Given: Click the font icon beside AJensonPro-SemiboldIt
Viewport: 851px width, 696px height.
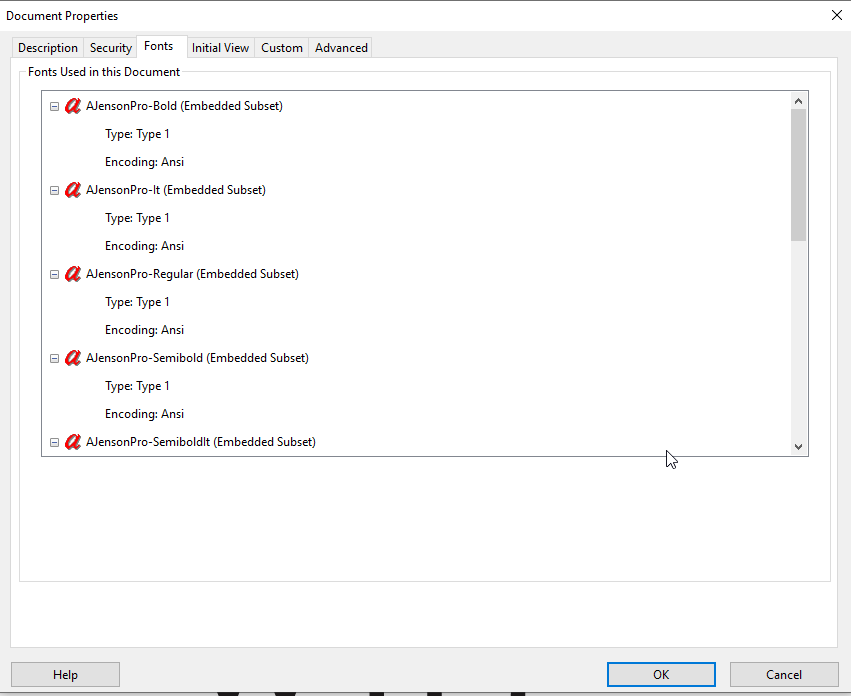Looking at the screenshot, I should click(x=72, y=441).
